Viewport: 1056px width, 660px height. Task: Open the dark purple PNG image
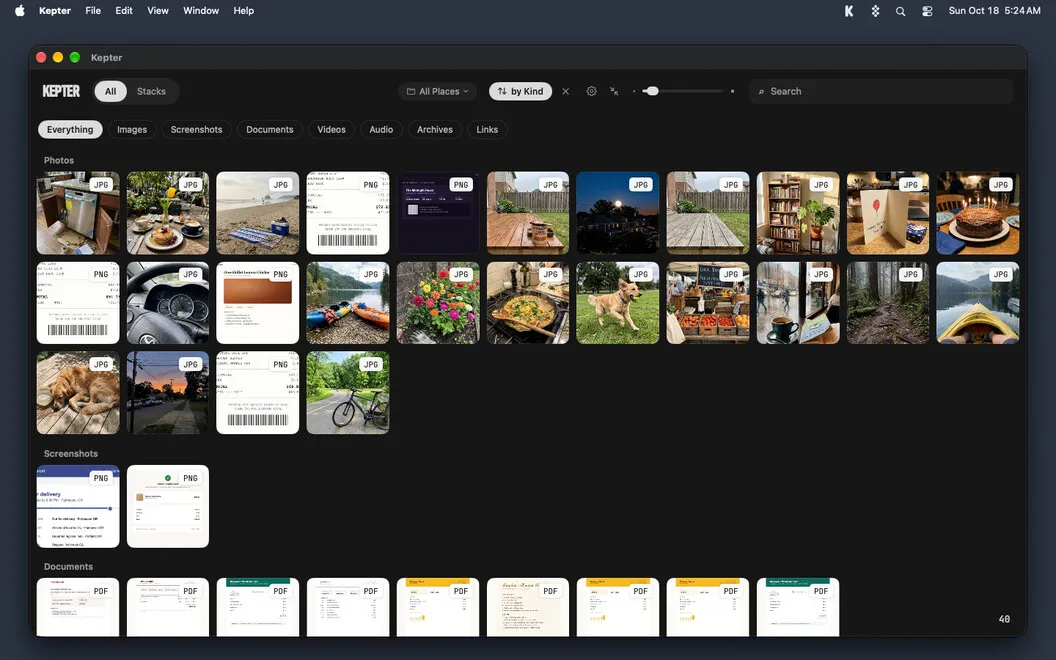[438, 213]
